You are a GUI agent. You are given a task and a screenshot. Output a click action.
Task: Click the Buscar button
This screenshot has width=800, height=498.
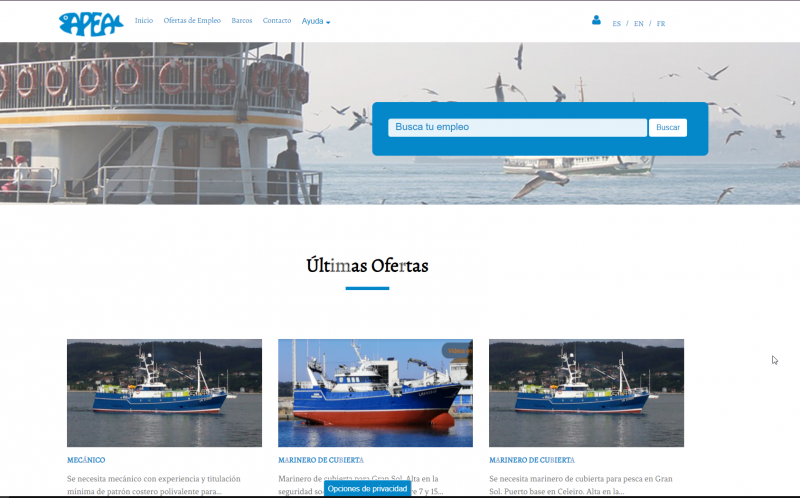click(x=668, y=128)
